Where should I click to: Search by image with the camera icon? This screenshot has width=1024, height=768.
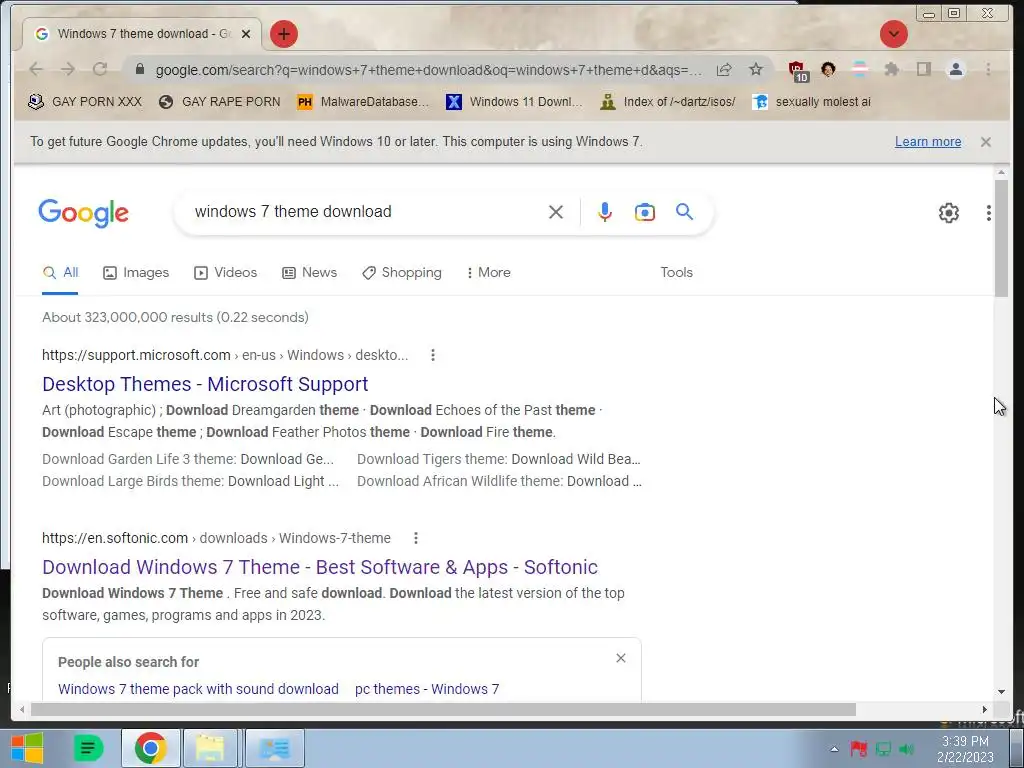(x=645, y=212)
